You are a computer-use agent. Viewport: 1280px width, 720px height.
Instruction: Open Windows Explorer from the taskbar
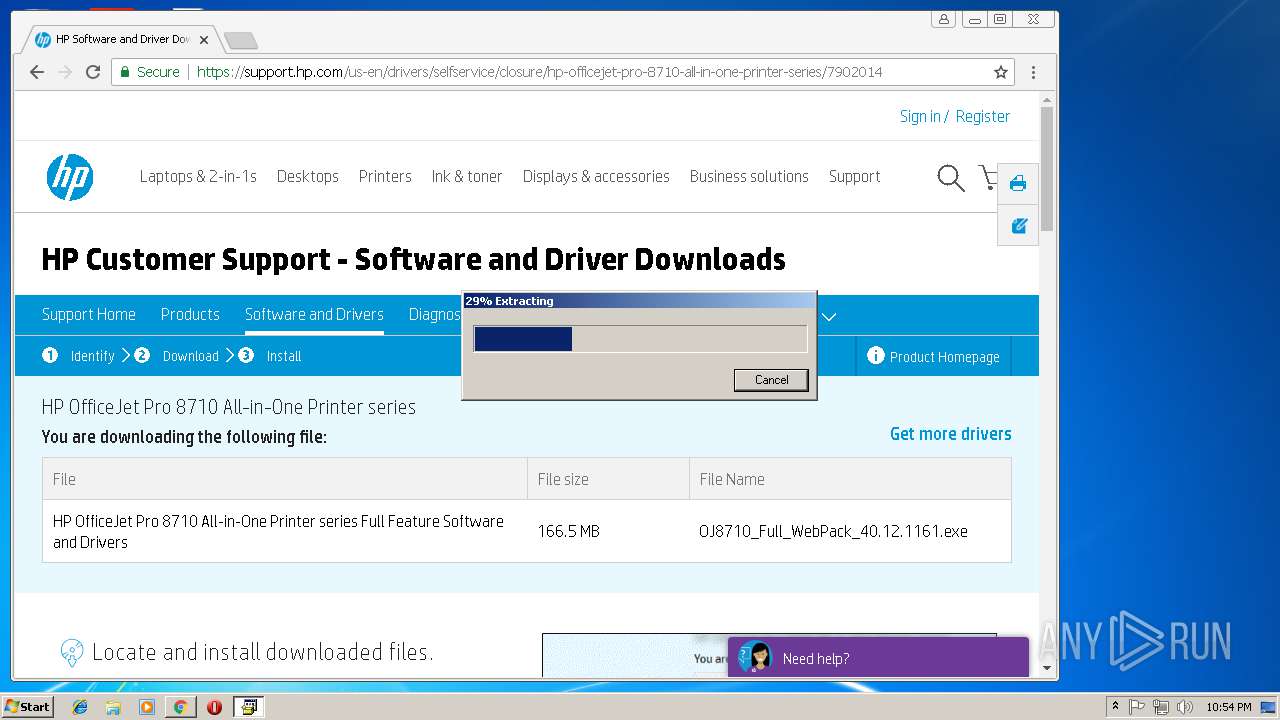(x=113, y=707)
